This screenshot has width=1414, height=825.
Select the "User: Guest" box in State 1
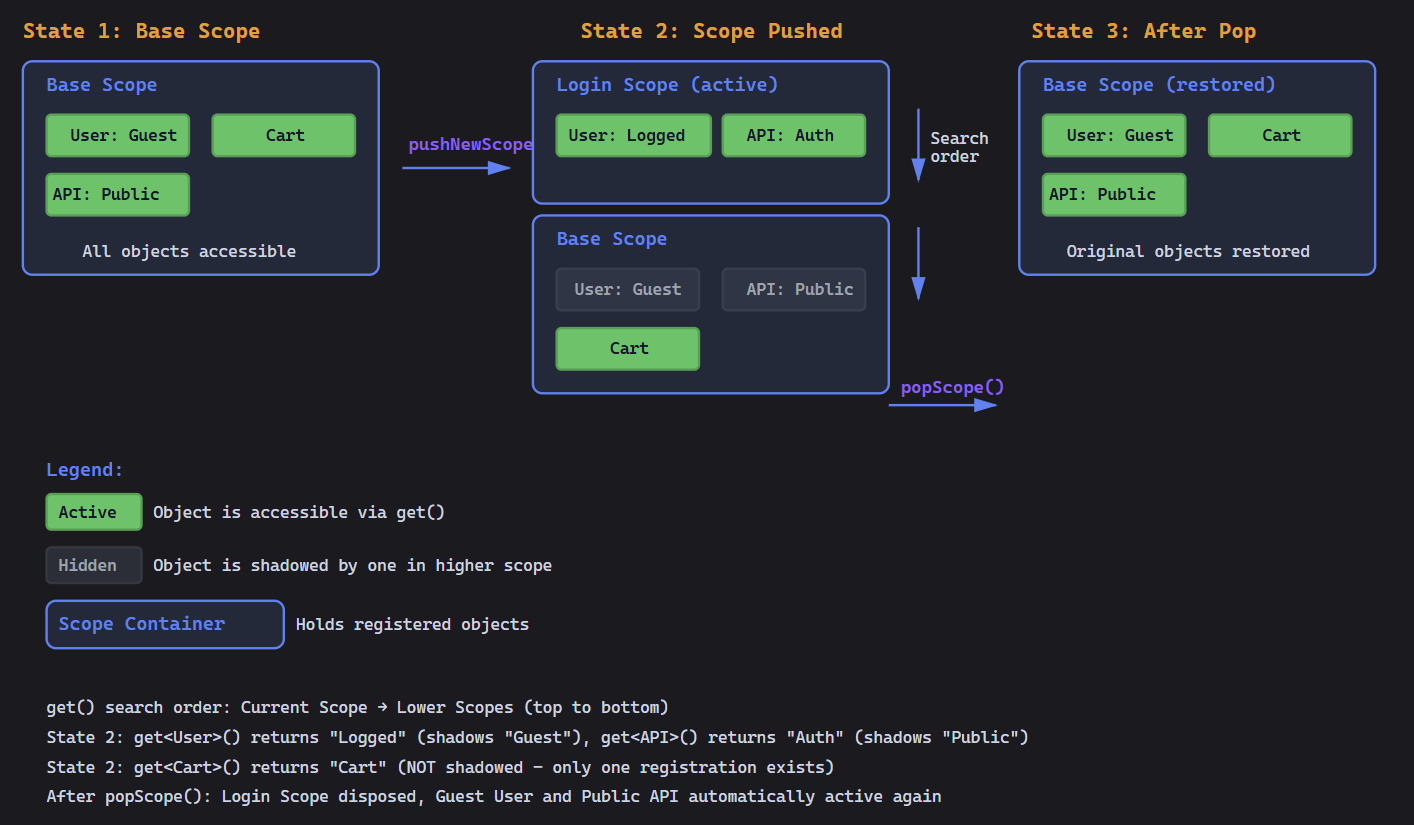(118, 135)
